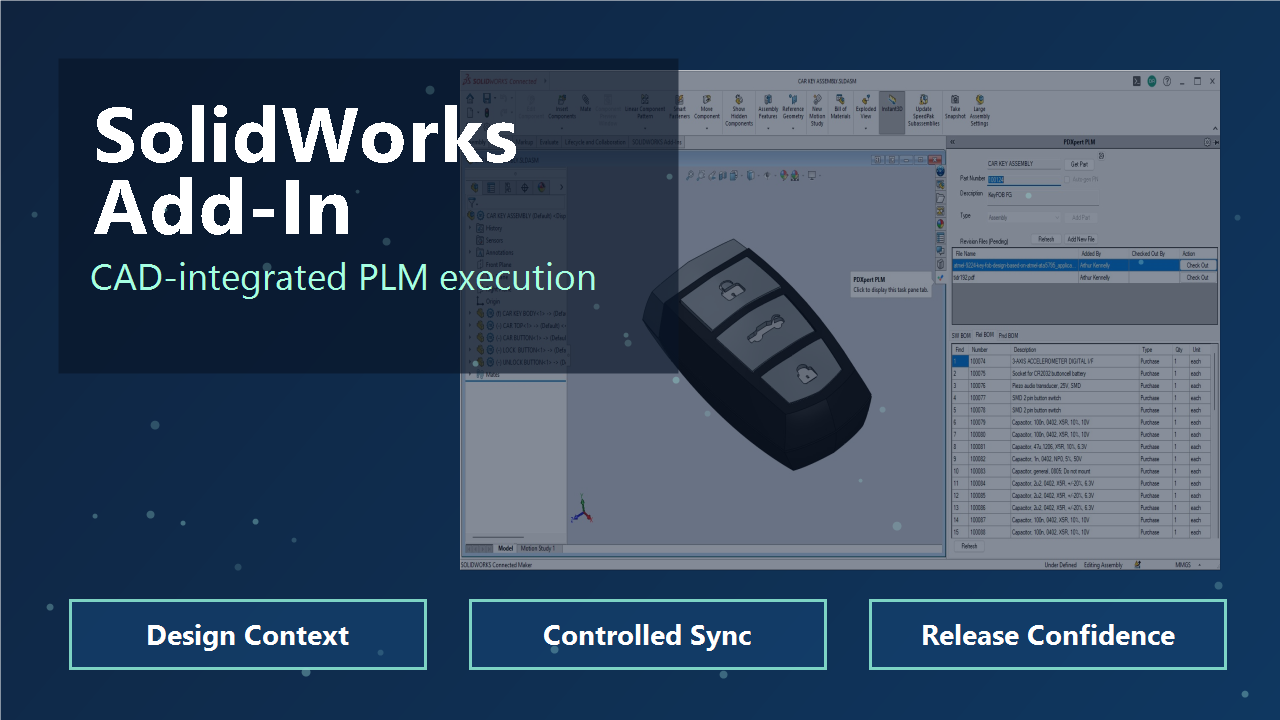Viewport: 1280px width, 720px height.
Task: Click the Part Number input field
Action: pos(1024,179)
